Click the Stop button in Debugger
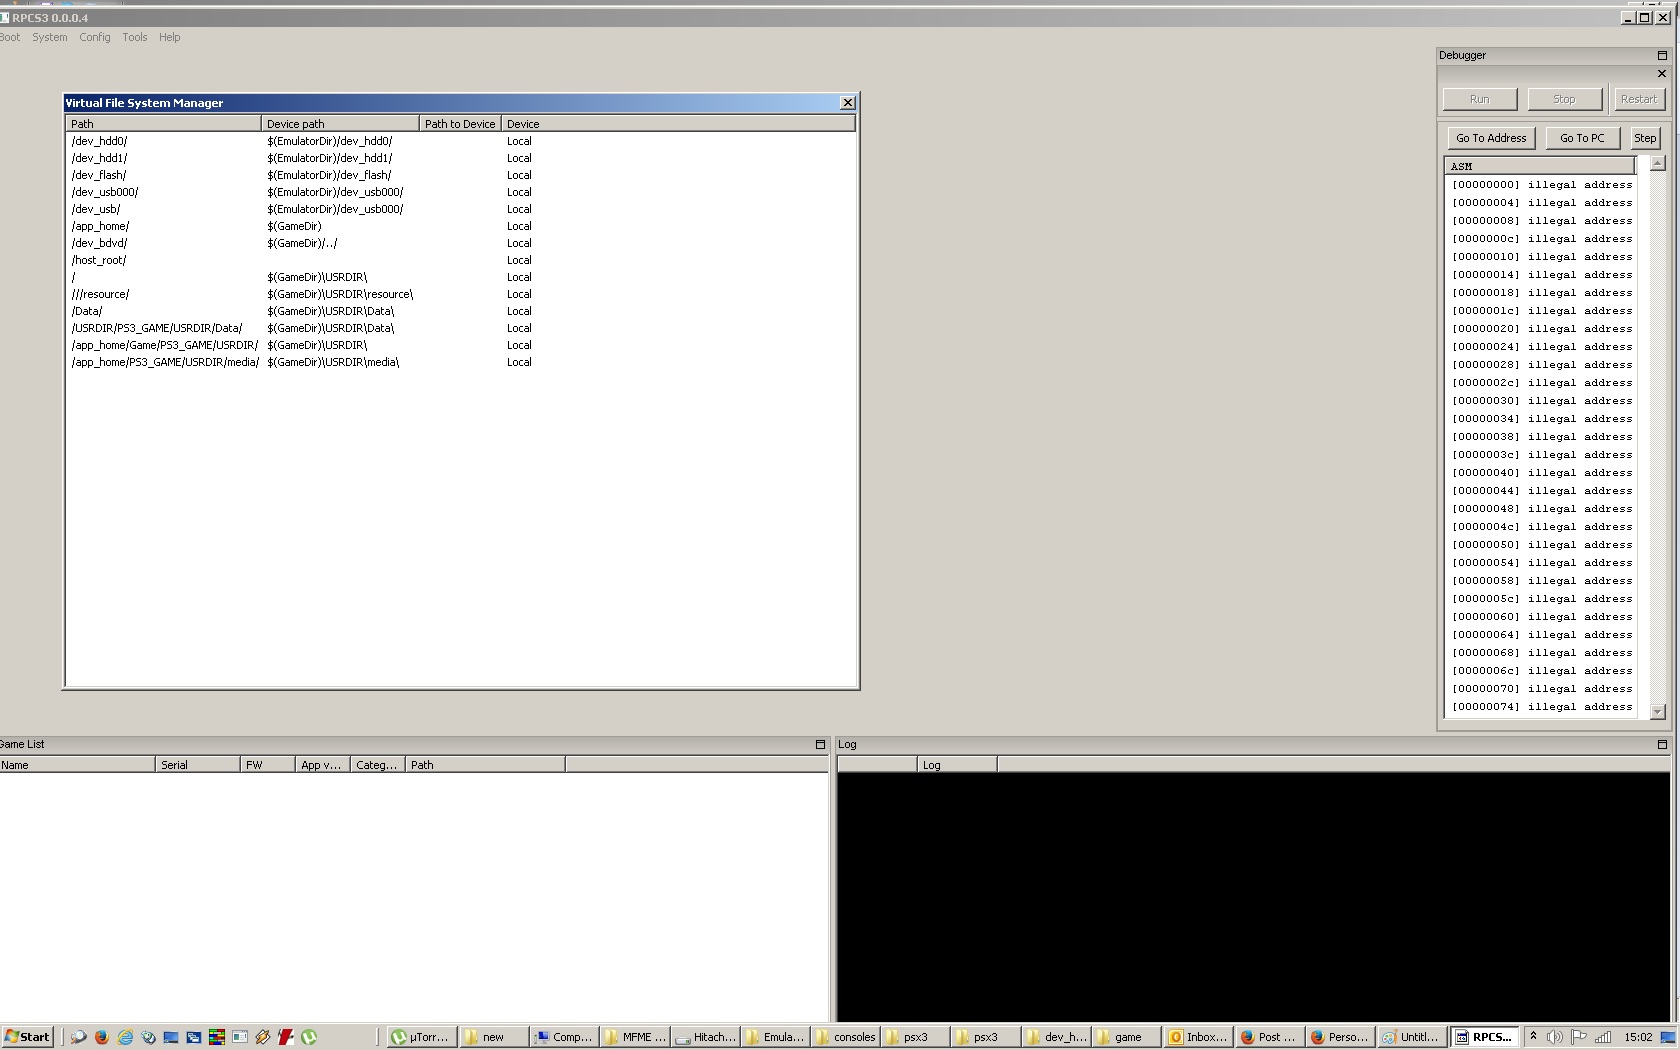Image resolution: width=1680 pixels, height=1050 pixels. [1565, 99]
